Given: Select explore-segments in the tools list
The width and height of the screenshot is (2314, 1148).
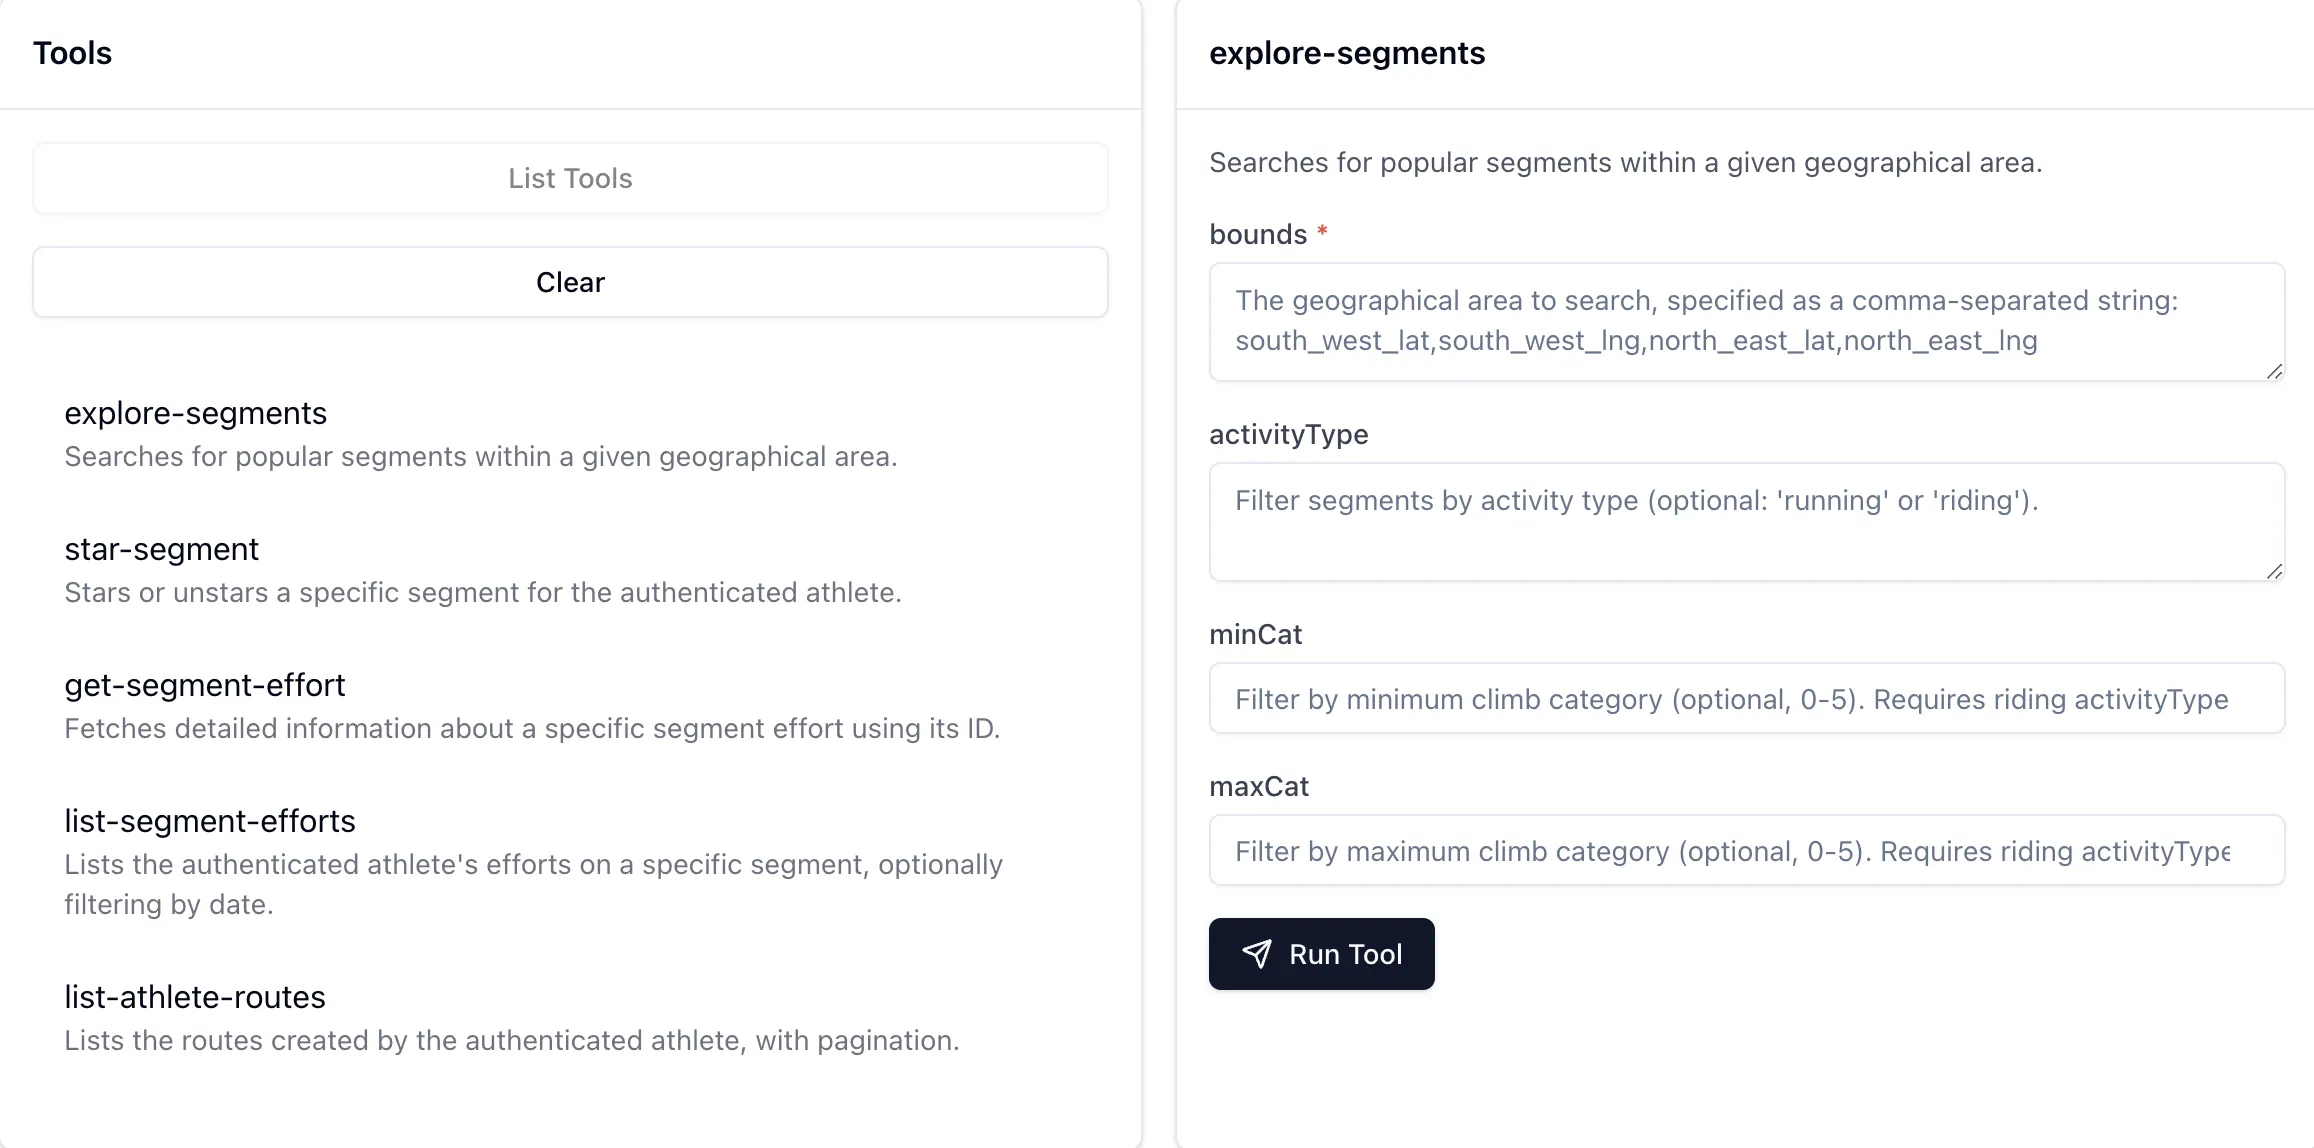Looking at the screenshot, I should pos(196,414).
